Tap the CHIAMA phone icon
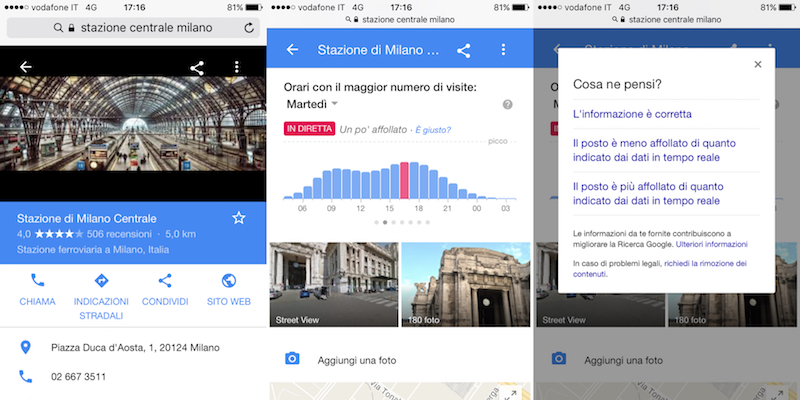This screenshot has width=800, height=400. pyautogui.click(x=38, y=281)
